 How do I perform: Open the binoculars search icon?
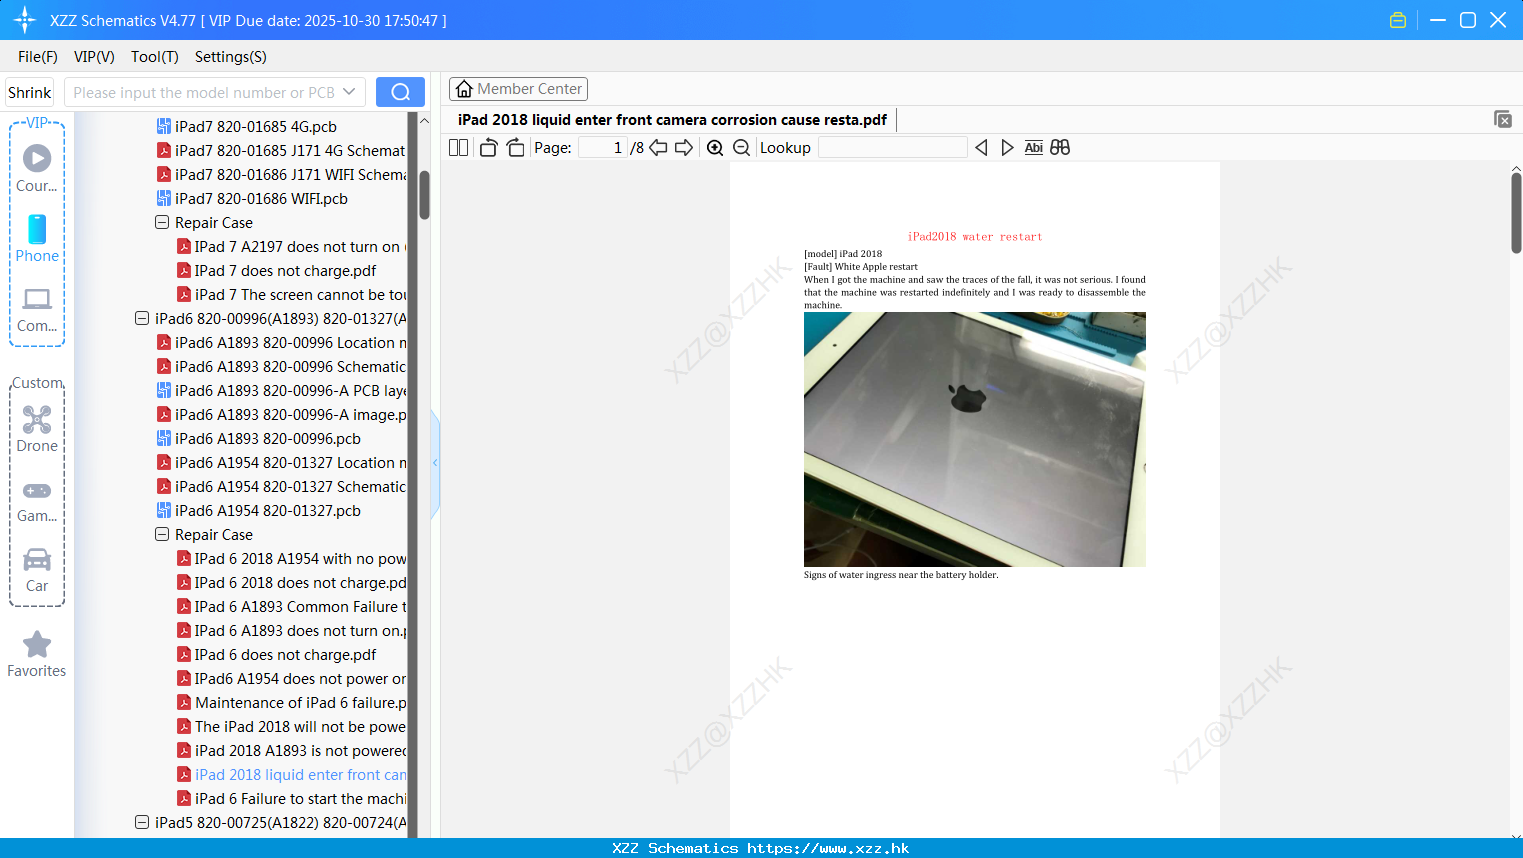click(1060, 148)
